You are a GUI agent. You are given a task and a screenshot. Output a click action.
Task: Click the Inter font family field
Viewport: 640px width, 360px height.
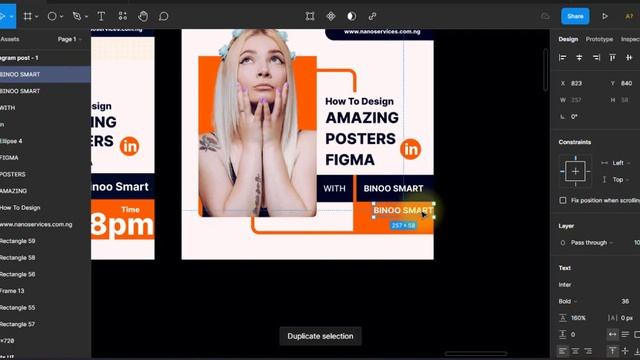click(x=565, y=284)
